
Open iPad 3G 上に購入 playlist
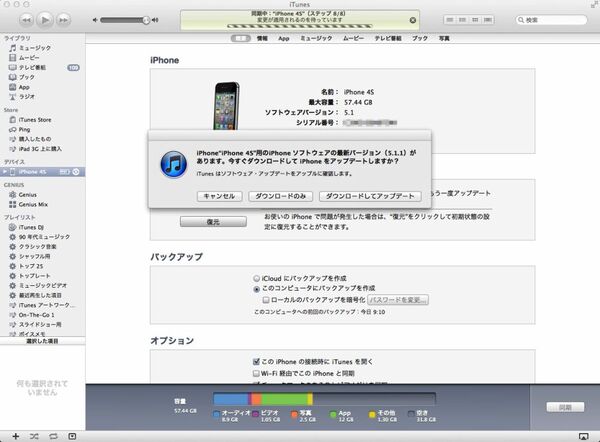click(42, 149)
